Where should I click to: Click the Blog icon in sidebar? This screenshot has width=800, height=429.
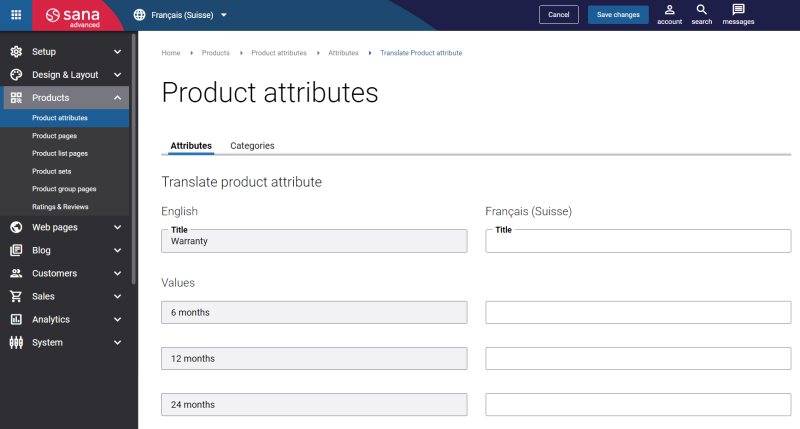coord(16,250)
